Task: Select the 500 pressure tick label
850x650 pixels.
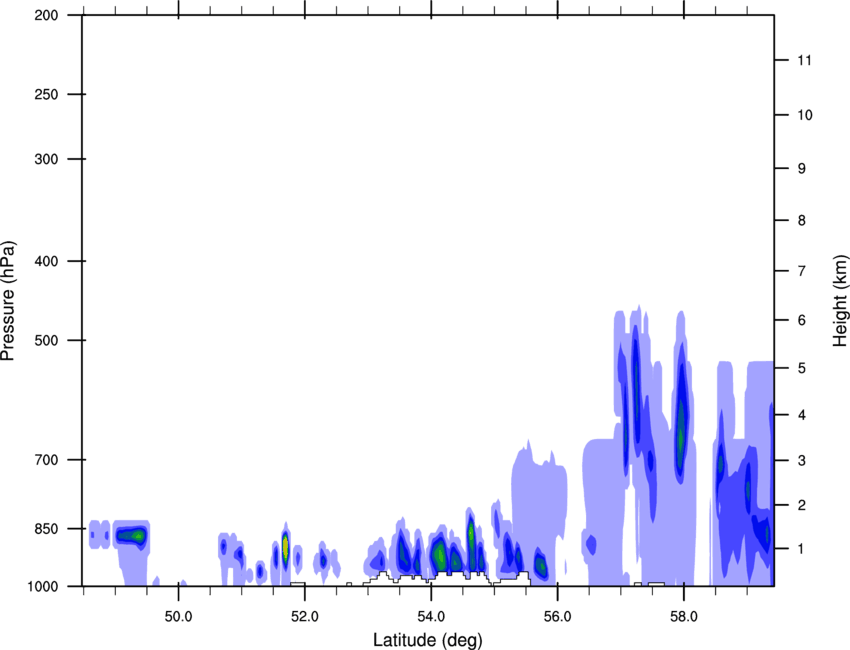Action: [46, 340]
